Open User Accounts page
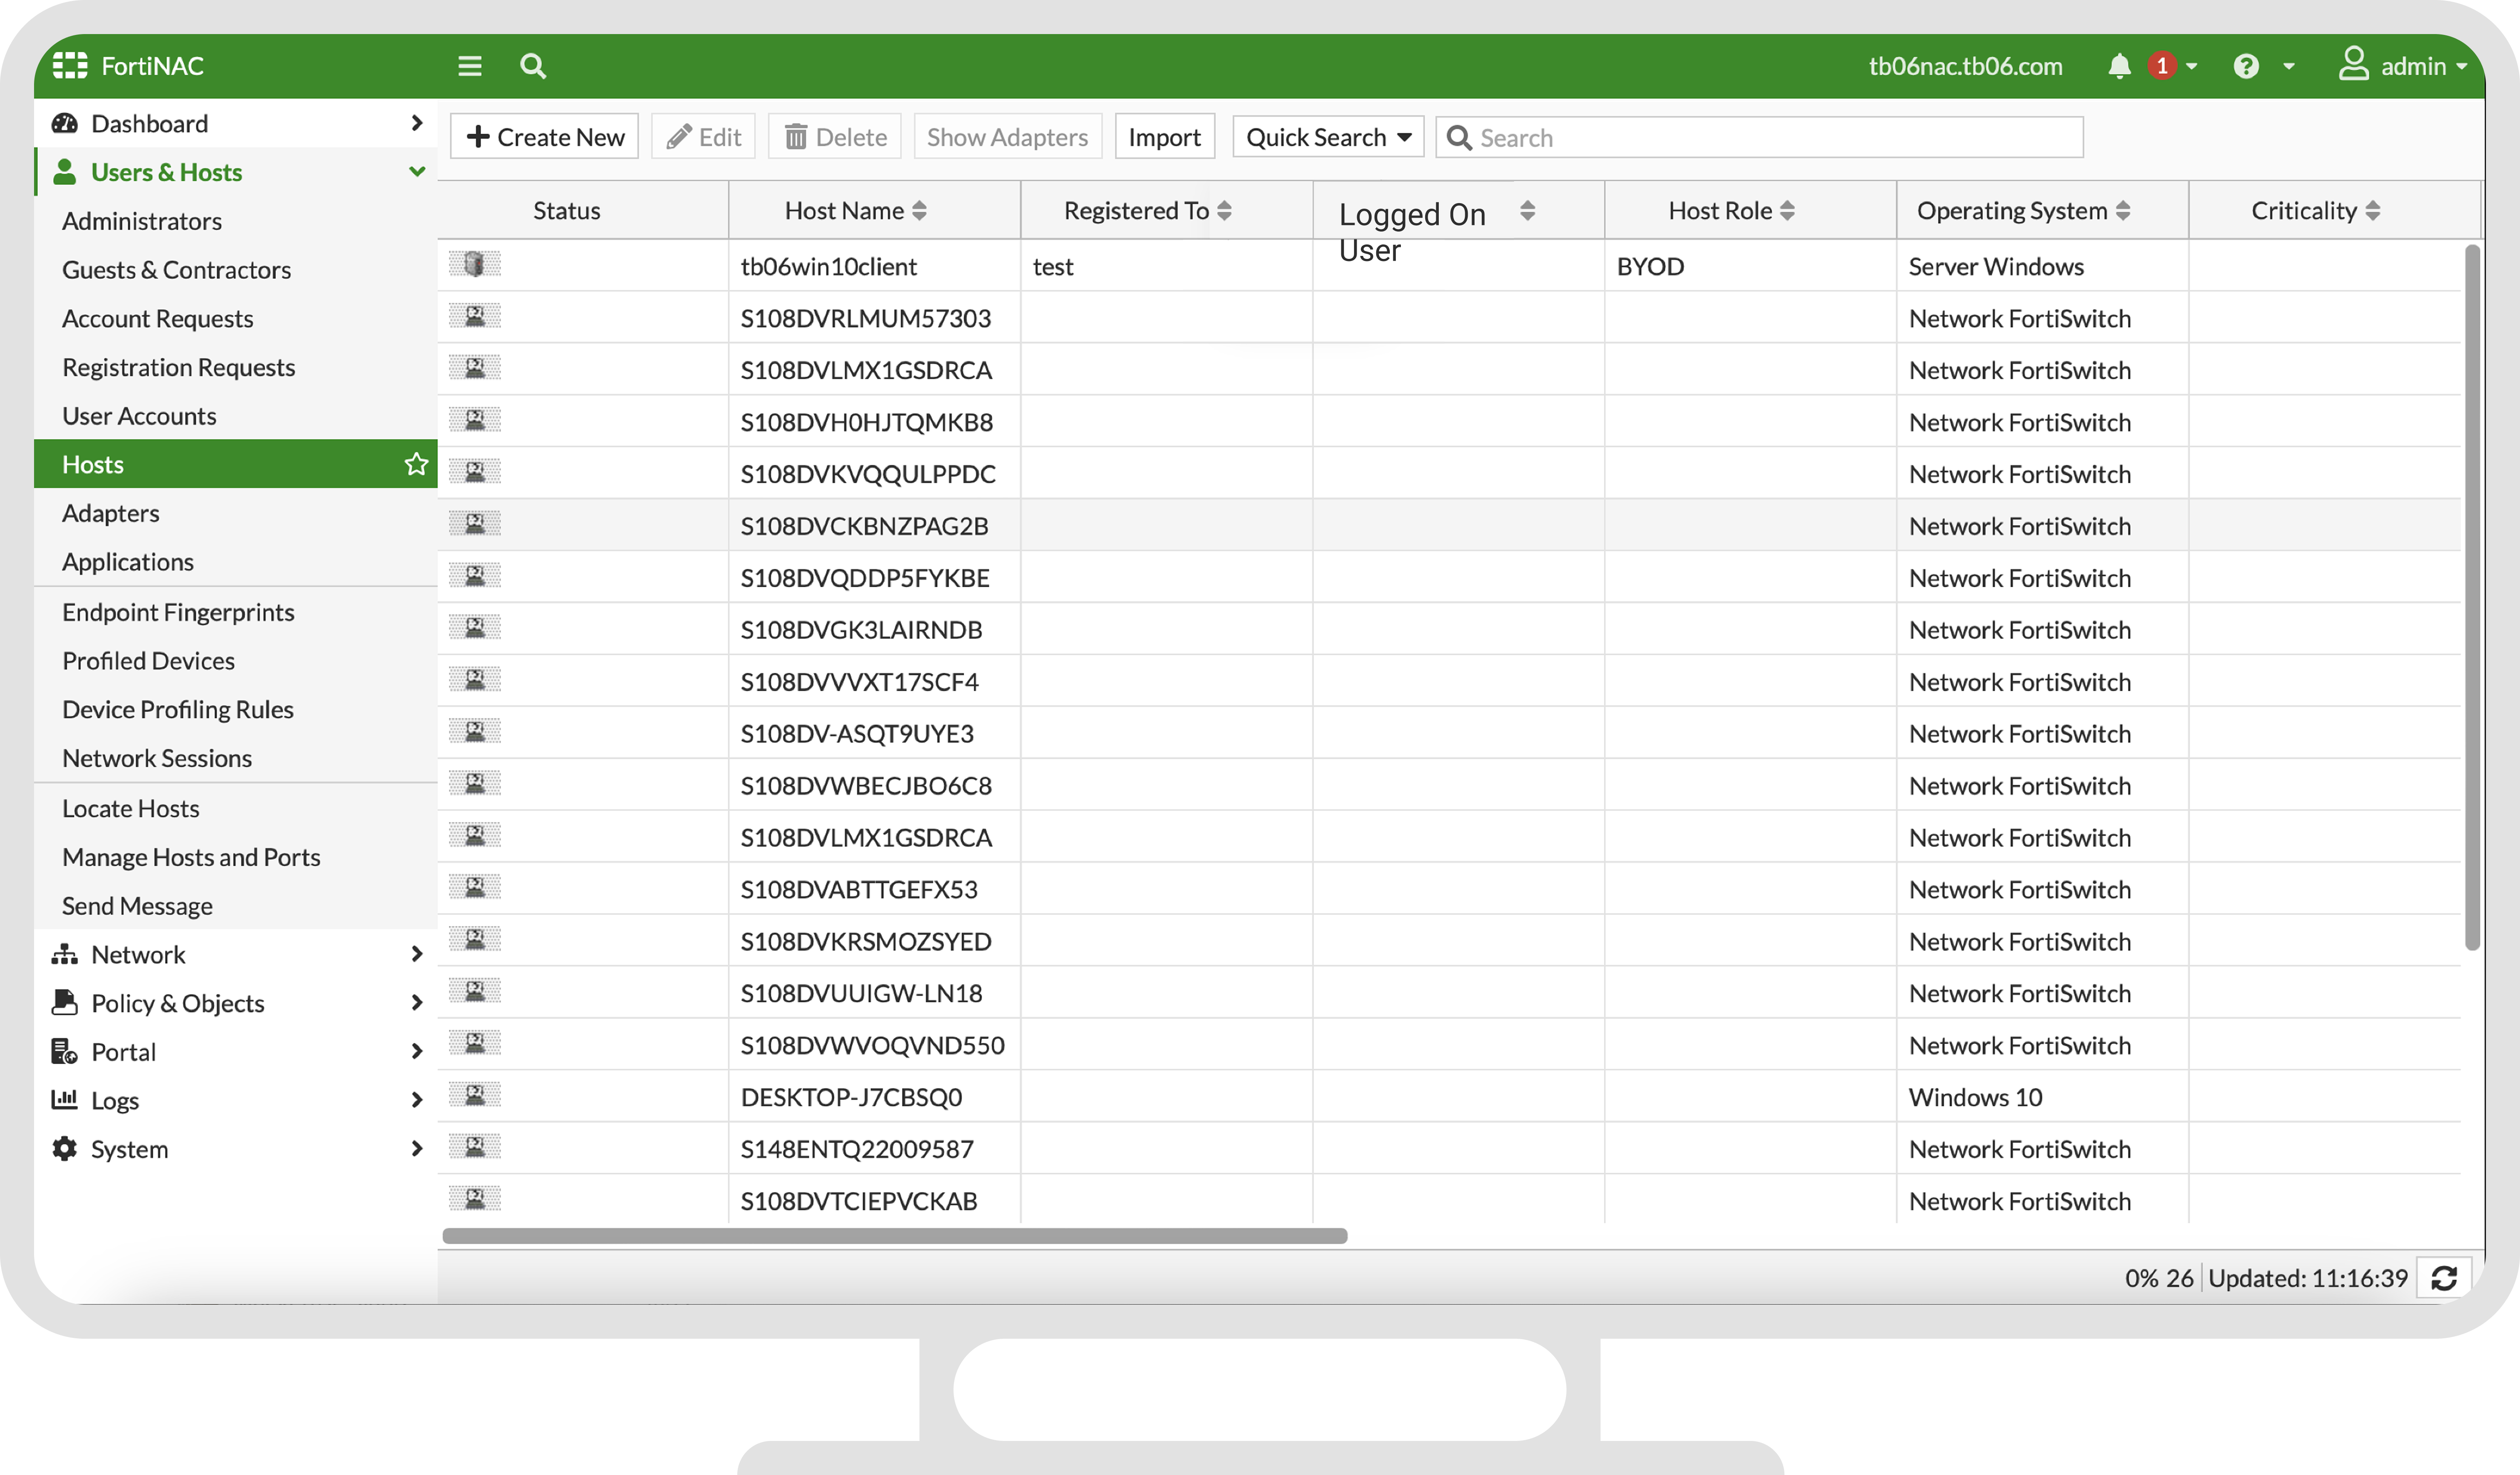2520x1475 pixels. pyautogui.click(x=139, y=416)
